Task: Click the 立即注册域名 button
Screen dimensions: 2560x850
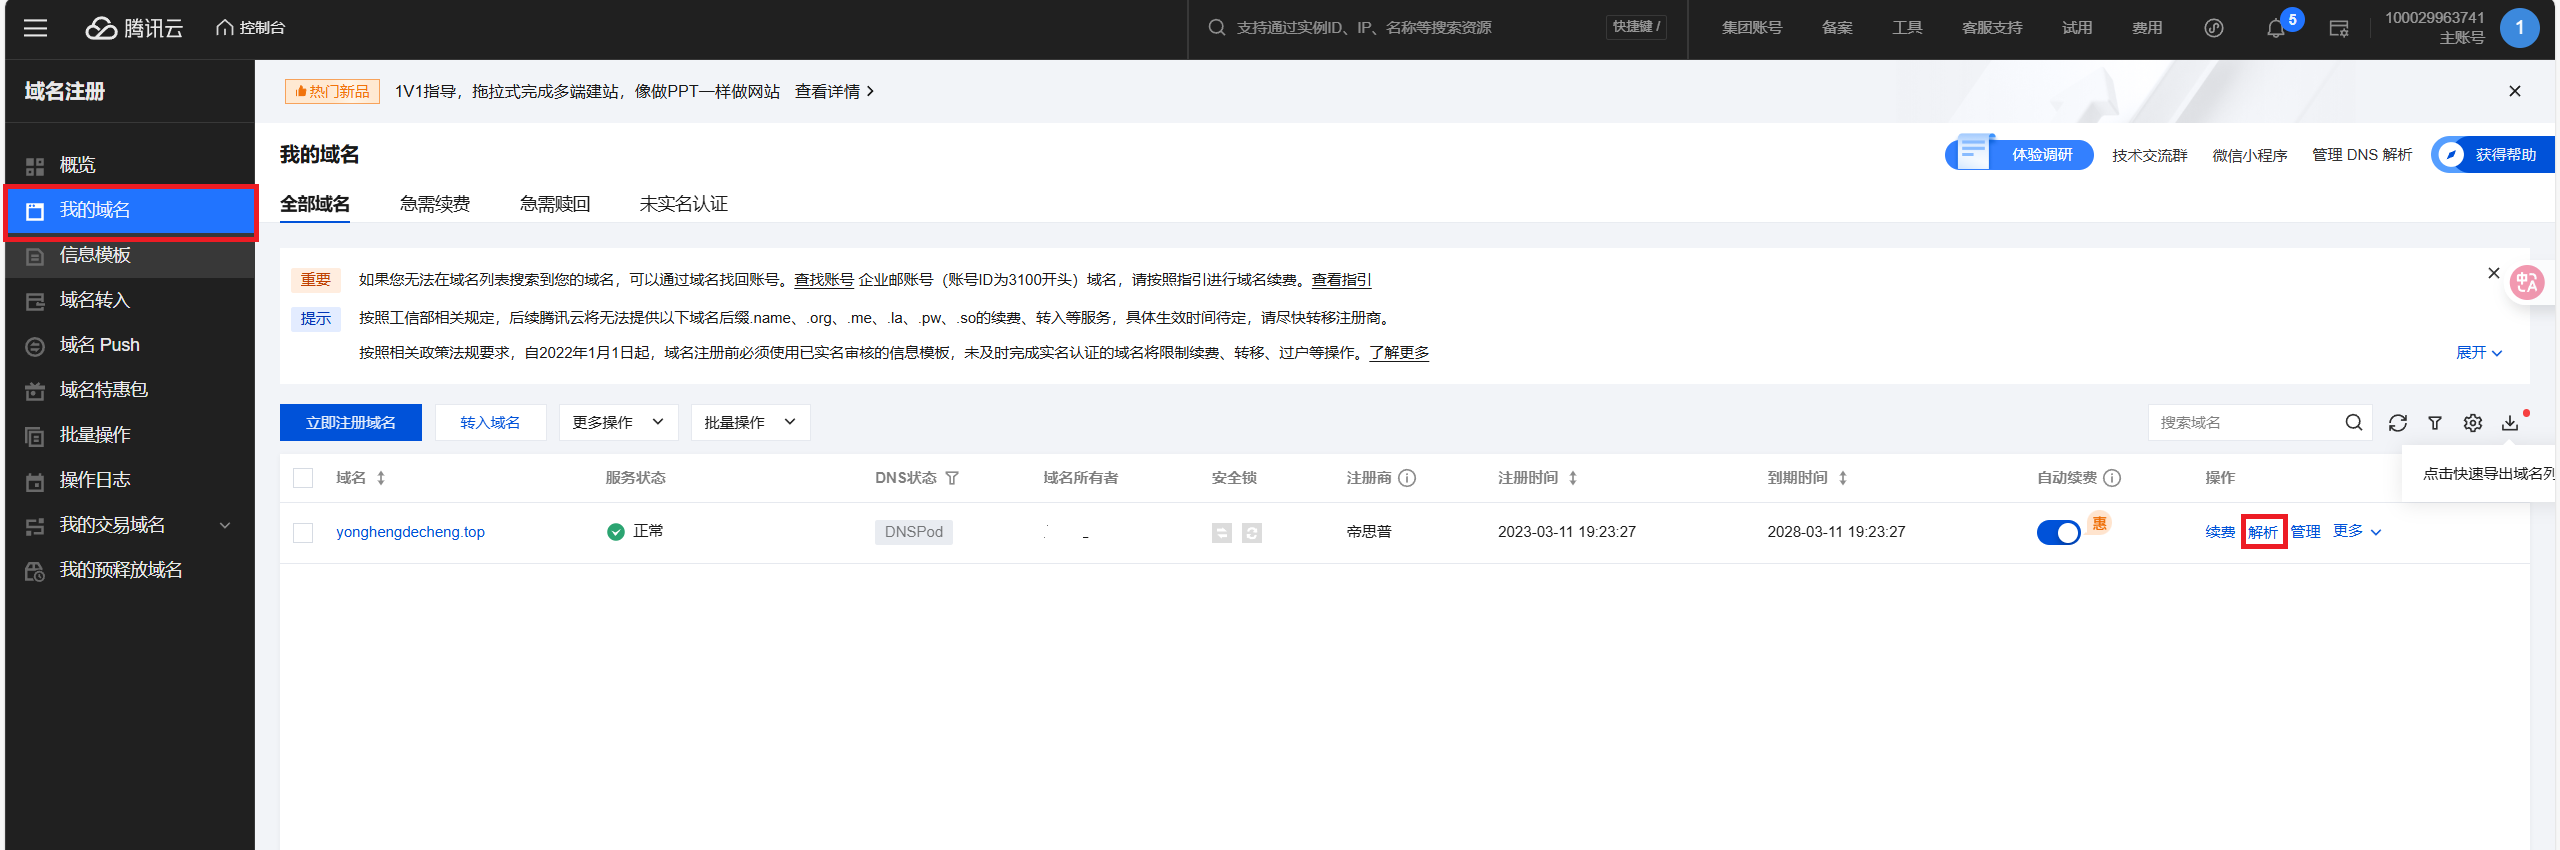Action: (350, 423)
